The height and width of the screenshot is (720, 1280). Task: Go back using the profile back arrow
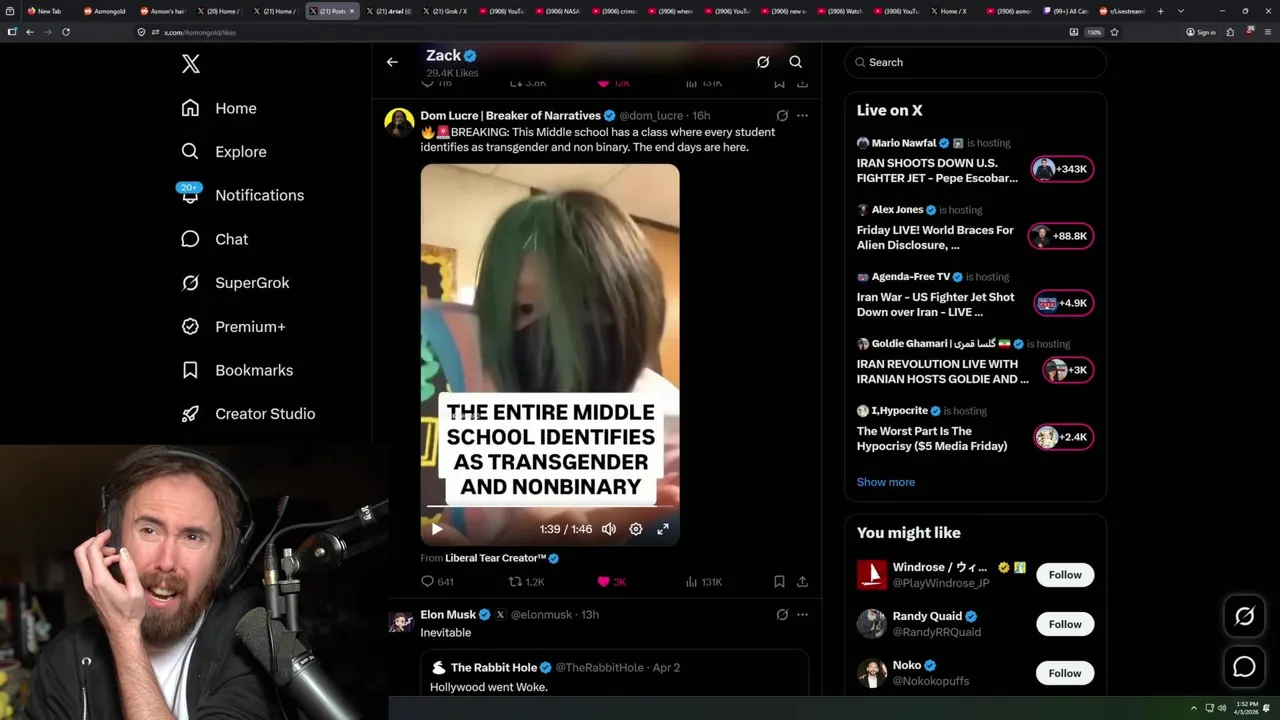coord(392,62)
